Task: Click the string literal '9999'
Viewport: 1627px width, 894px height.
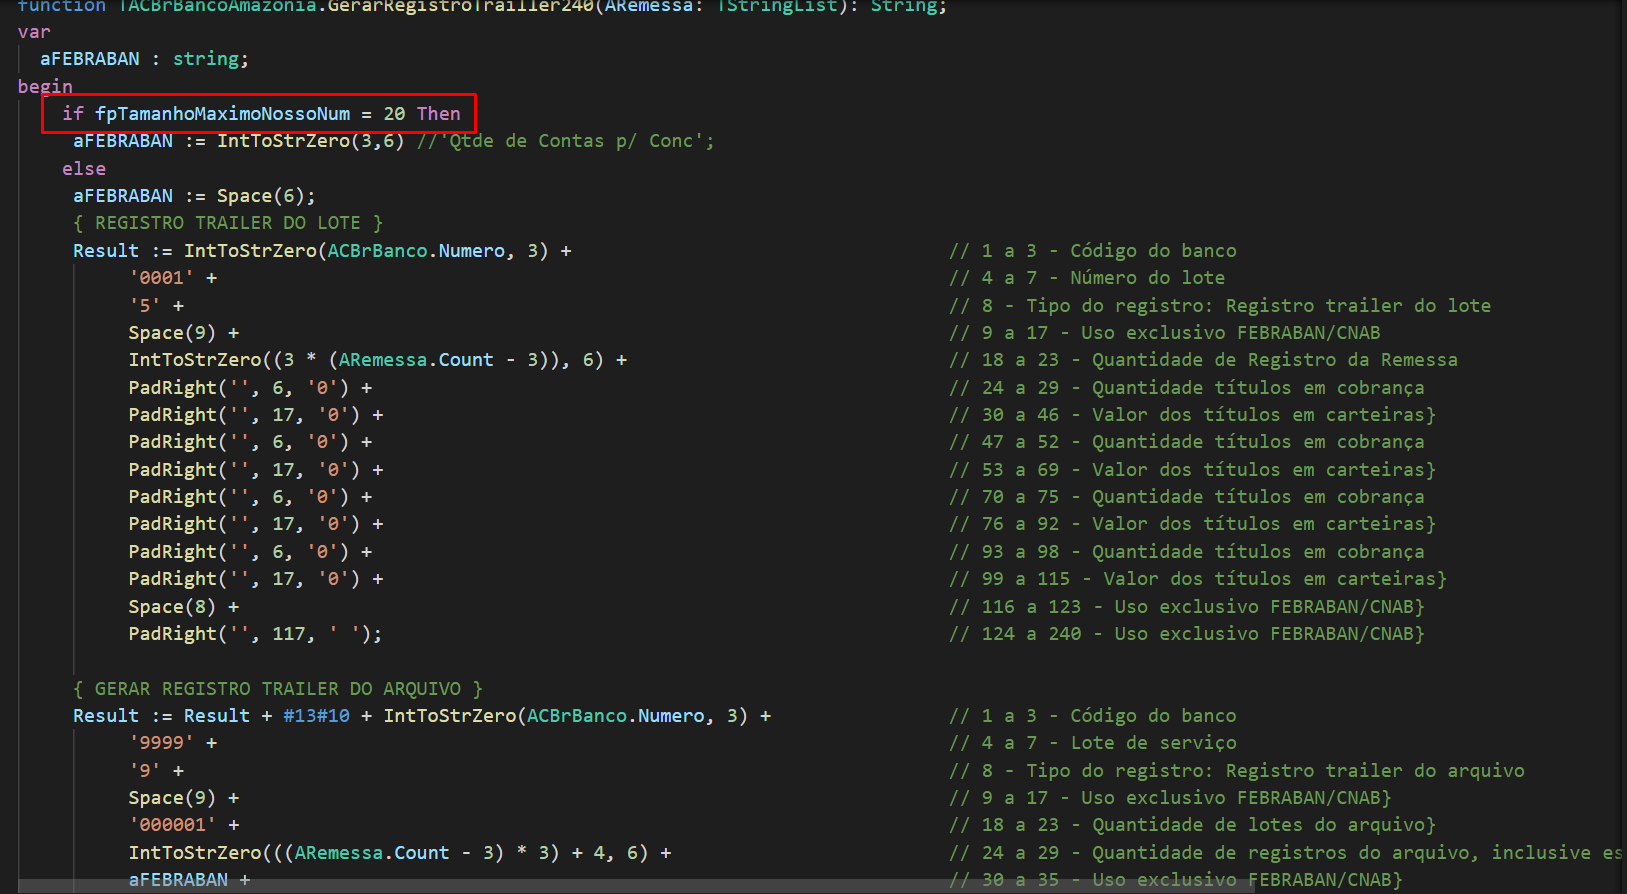Action: [x=161, y=743]
